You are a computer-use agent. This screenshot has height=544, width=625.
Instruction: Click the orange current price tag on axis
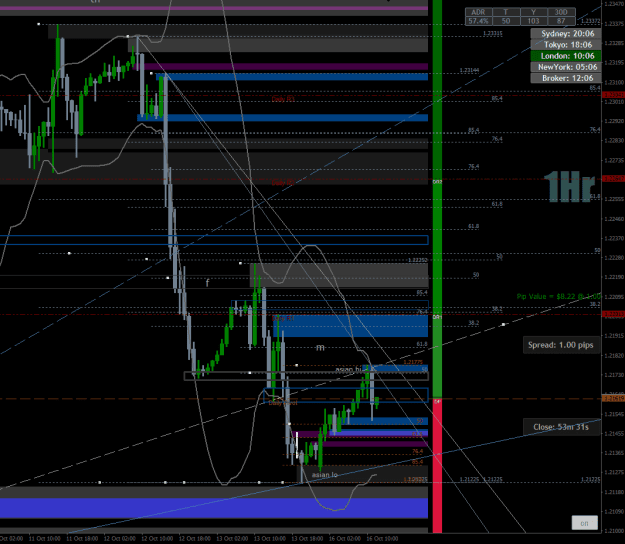point(613,399)
